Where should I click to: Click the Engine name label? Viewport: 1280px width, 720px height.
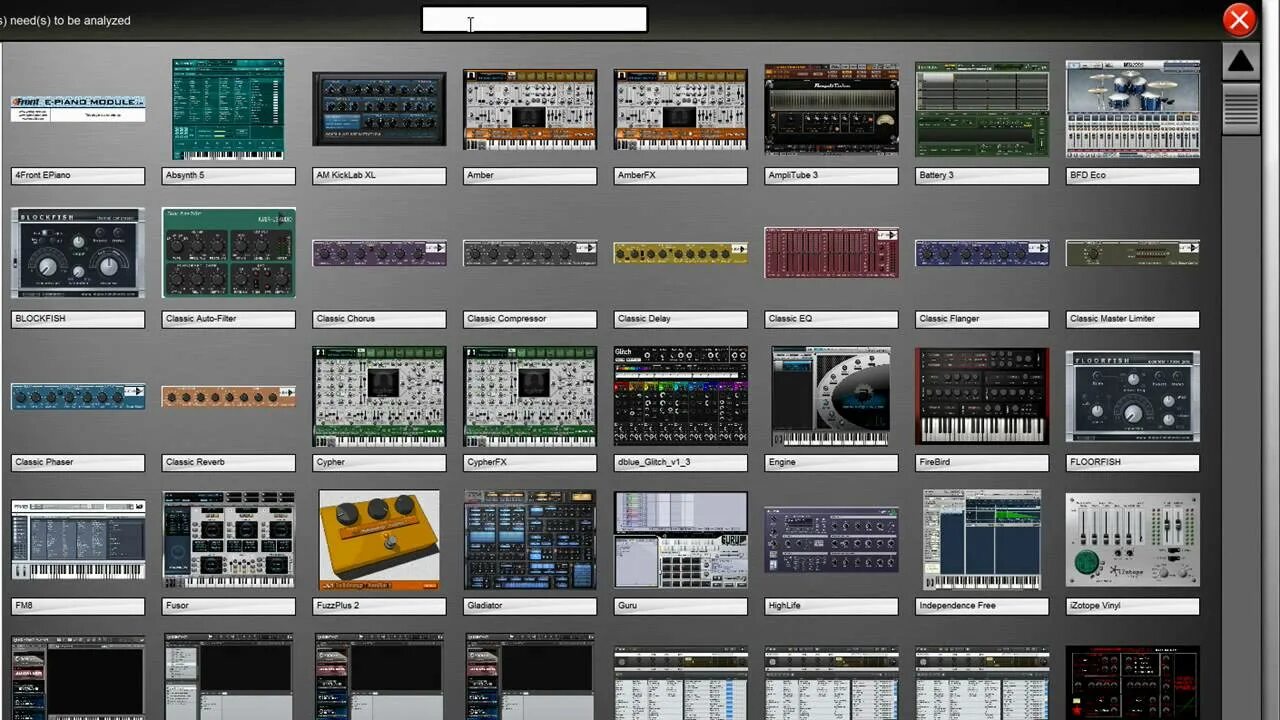coord(831,462)
